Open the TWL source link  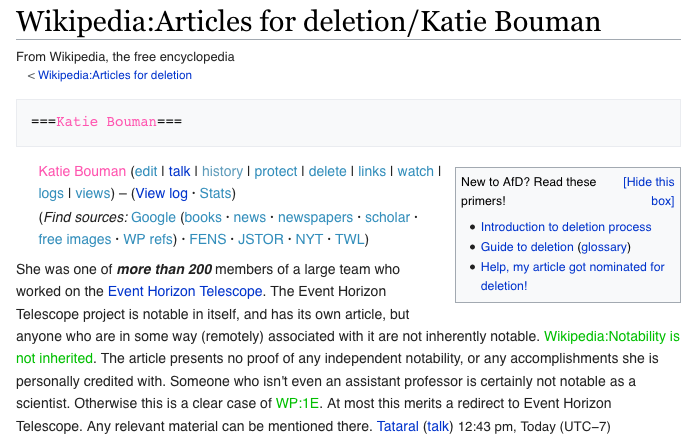click(x=350, y=239)
